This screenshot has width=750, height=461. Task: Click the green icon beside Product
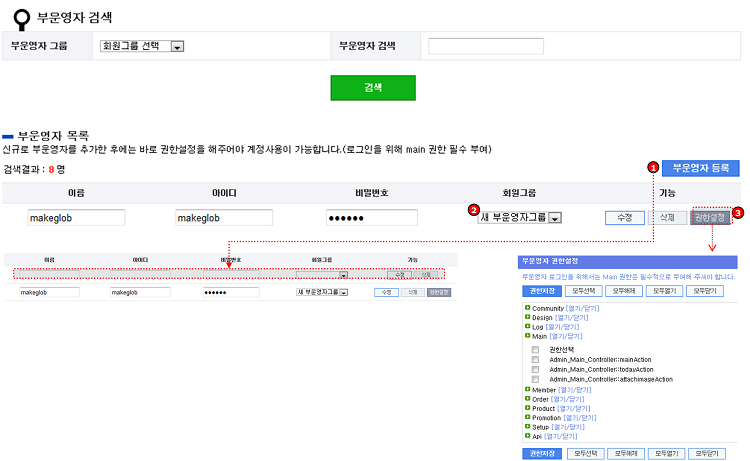click(527, 408)
